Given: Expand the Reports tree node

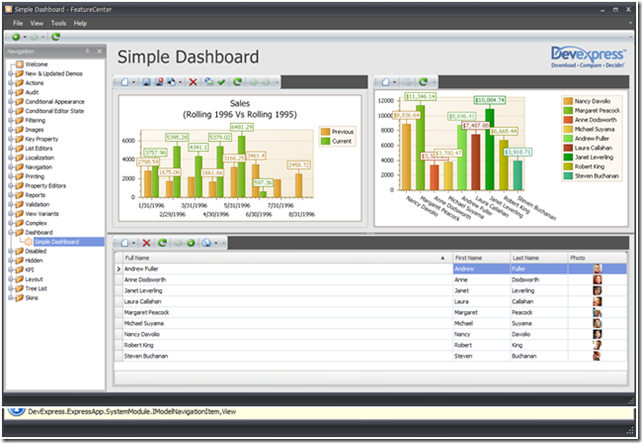Looking at the screenshot, I should coord(11,195).
